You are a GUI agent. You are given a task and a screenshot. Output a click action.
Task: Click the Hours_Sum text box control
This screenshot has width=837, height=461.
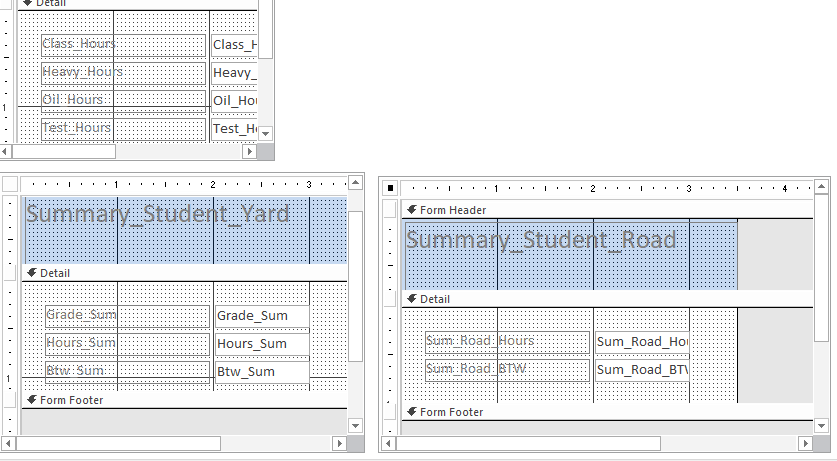point(262,344)
